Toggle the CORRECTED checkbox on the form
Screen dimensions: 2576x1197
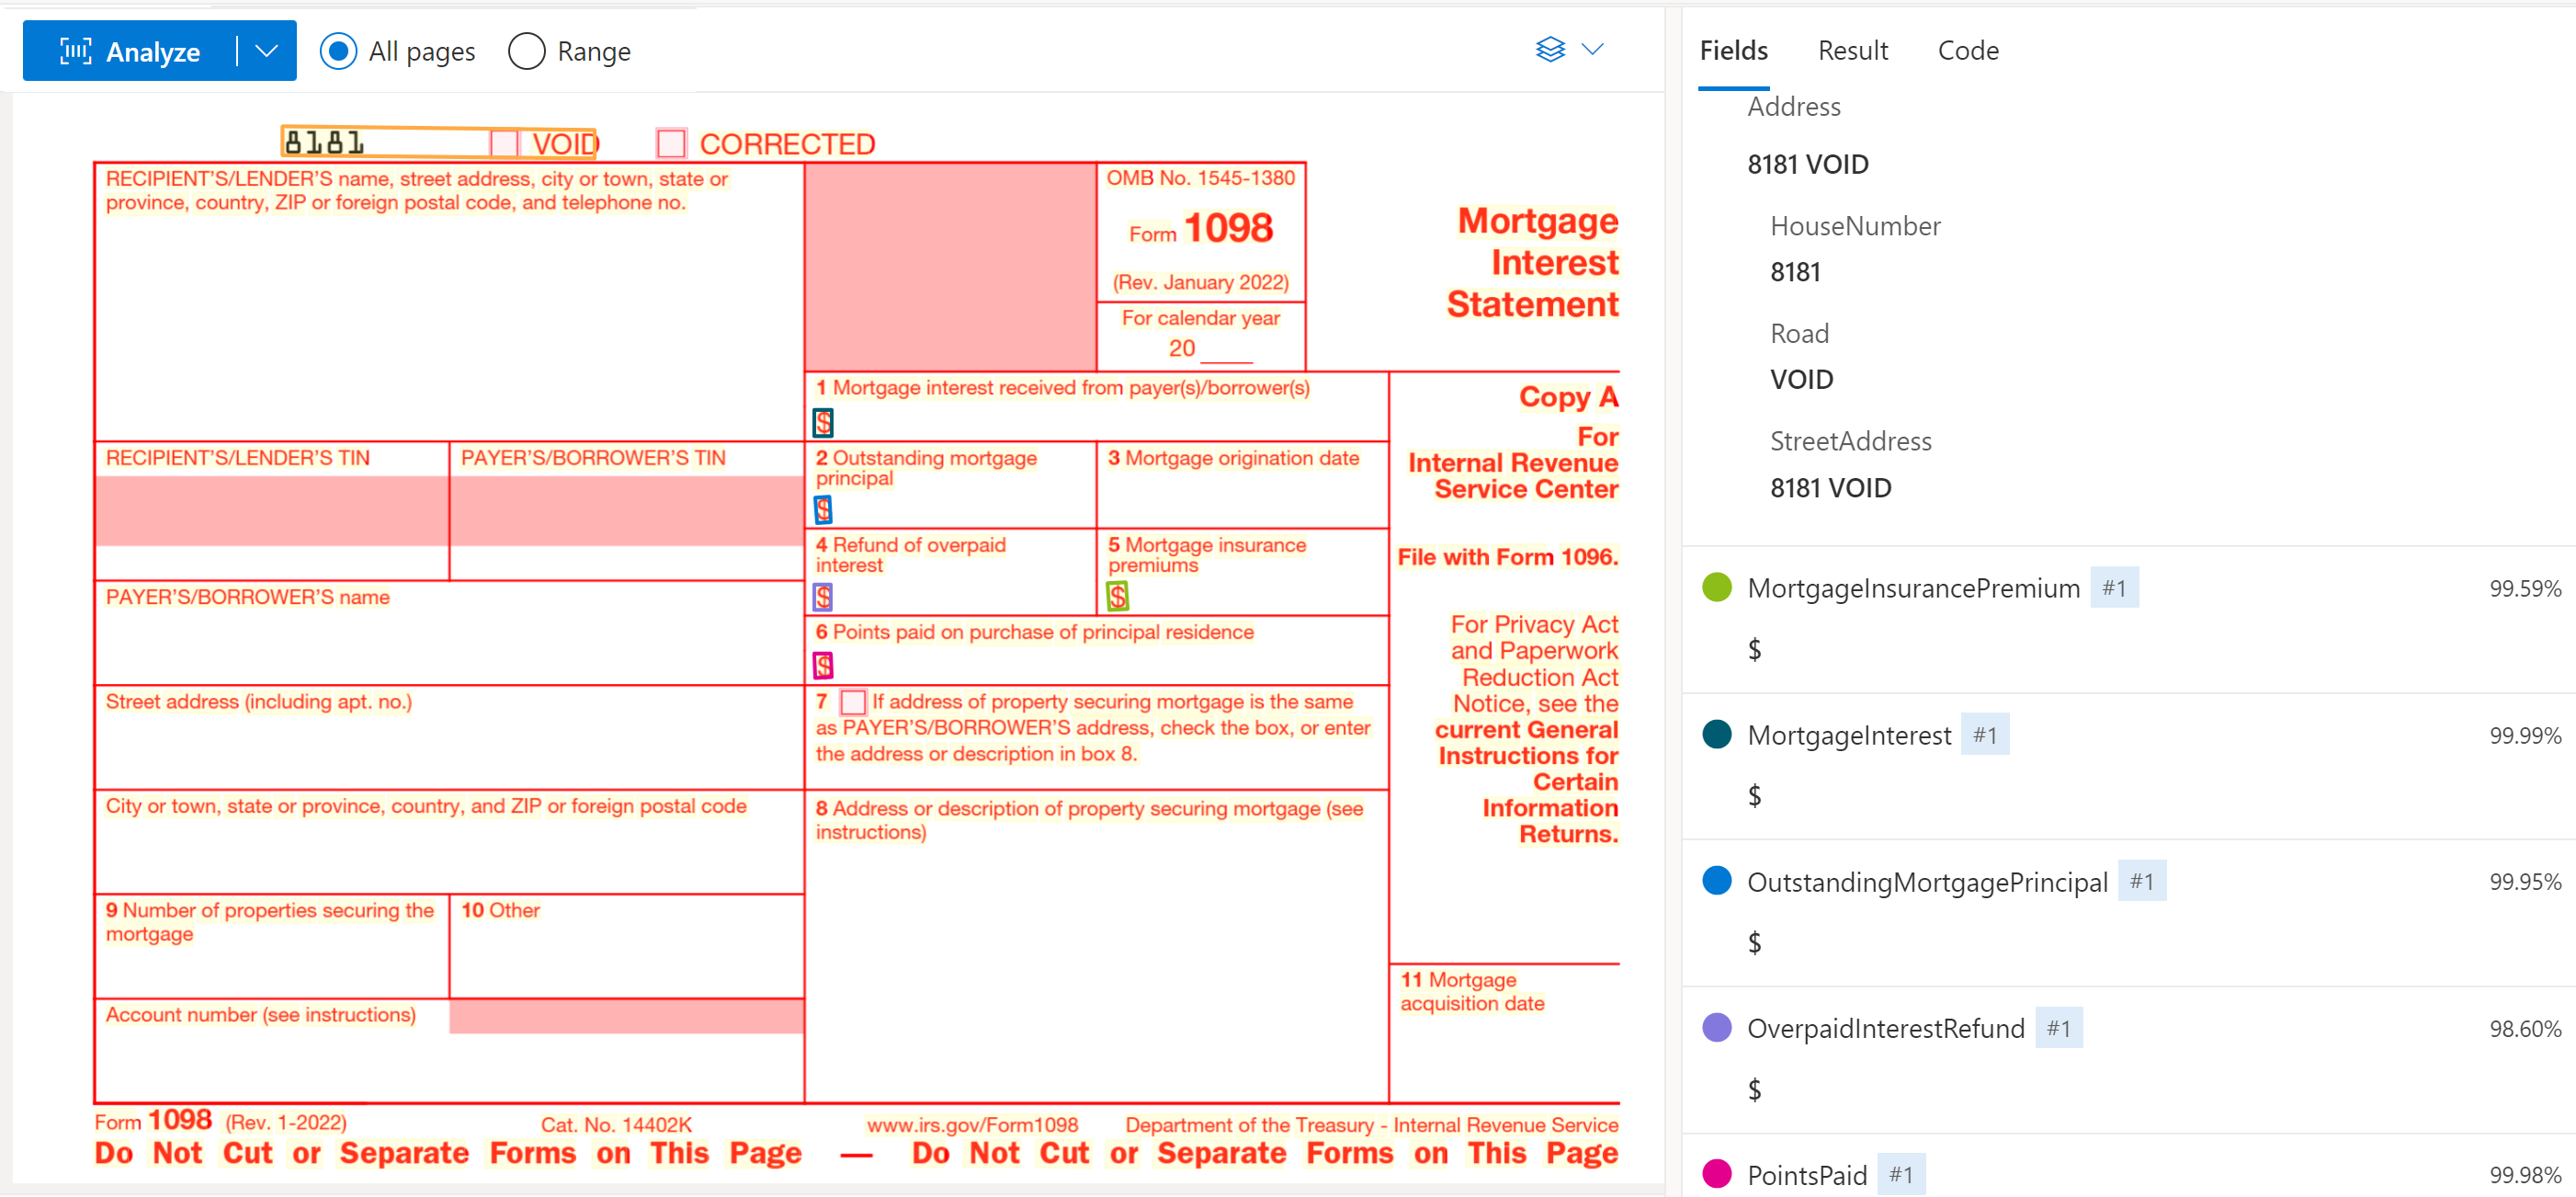[x=670, y=143]
